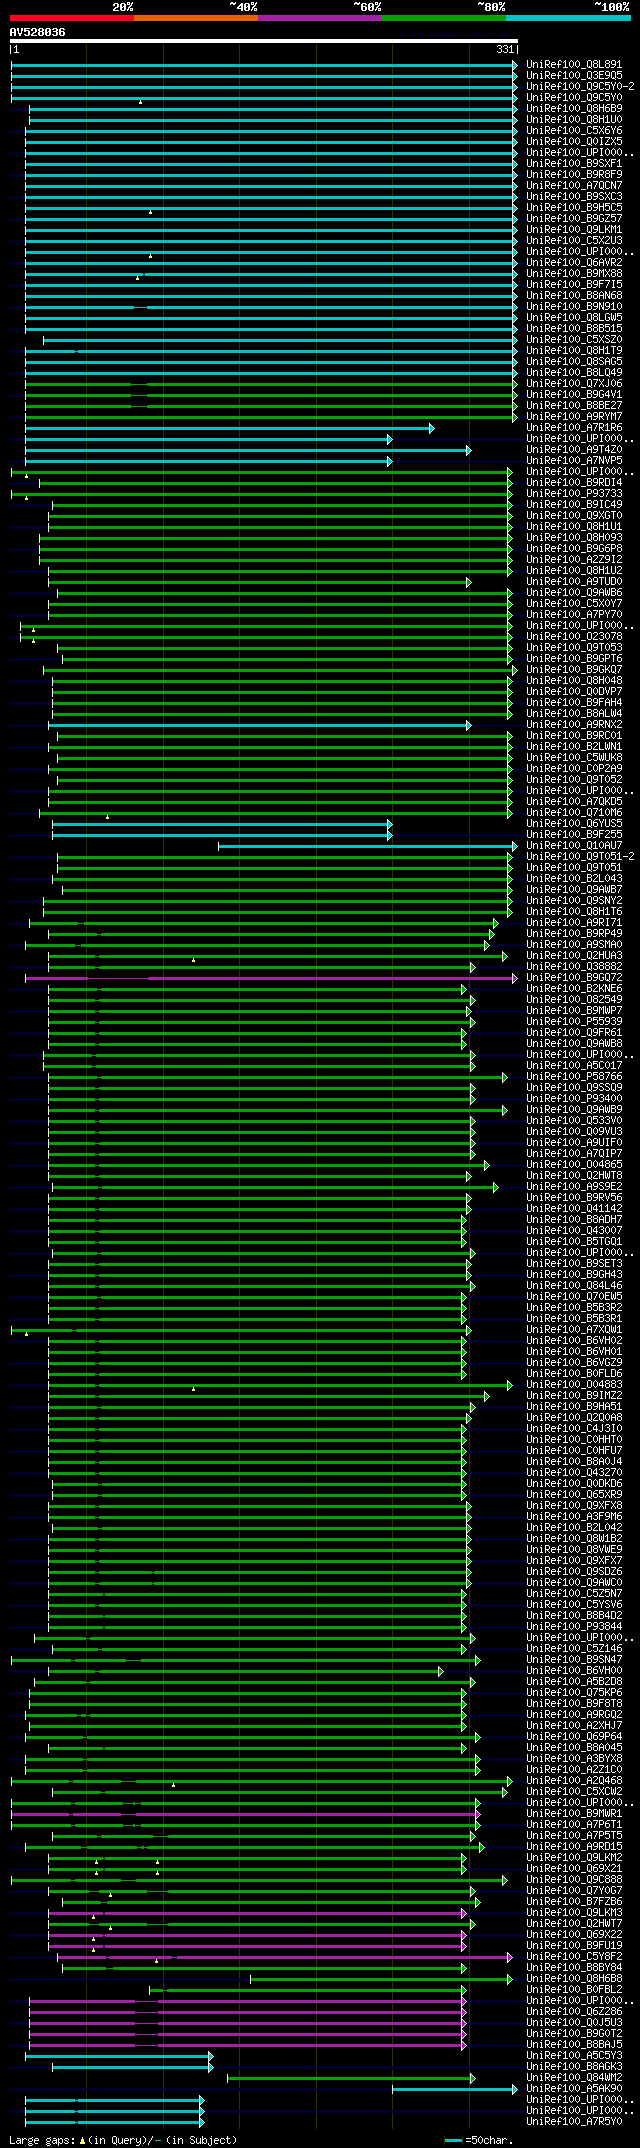Open hit UniRef100_A9TUD0
Viewport: 640px width, 2148px height.
pos(574,581)
